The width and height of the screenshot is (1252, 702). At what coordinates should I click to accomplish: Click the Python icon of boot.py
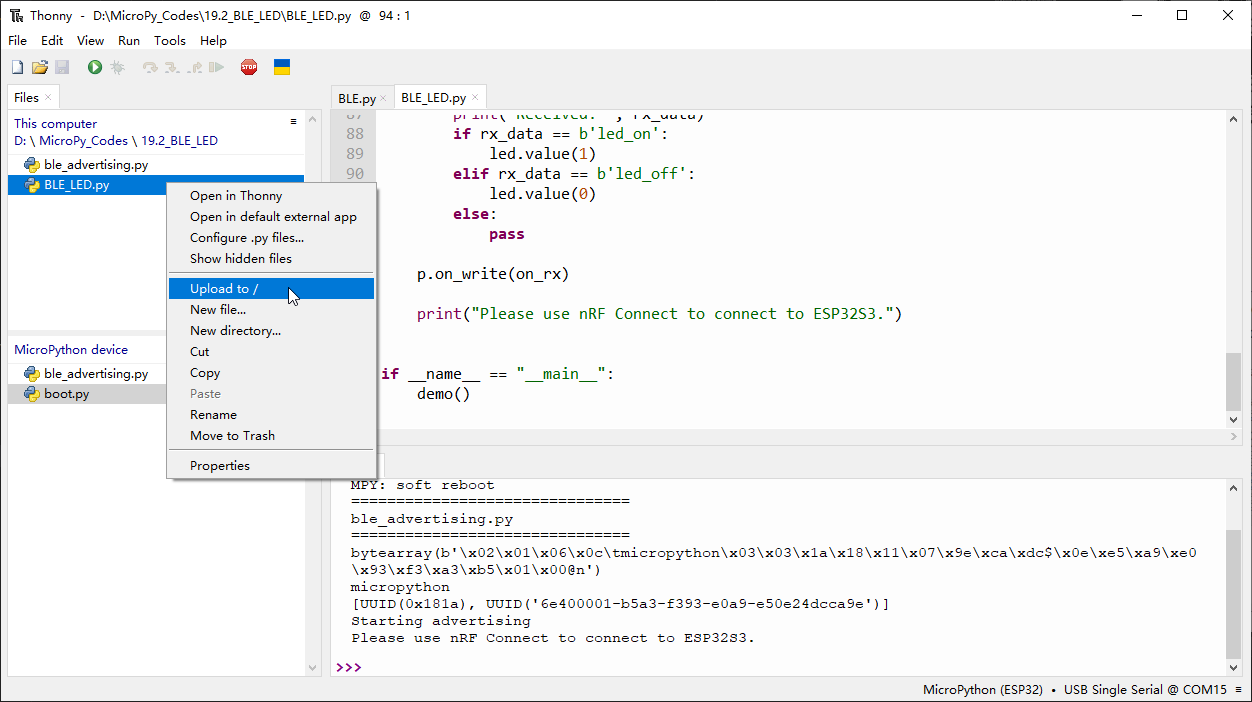click(x=32, y=394)
